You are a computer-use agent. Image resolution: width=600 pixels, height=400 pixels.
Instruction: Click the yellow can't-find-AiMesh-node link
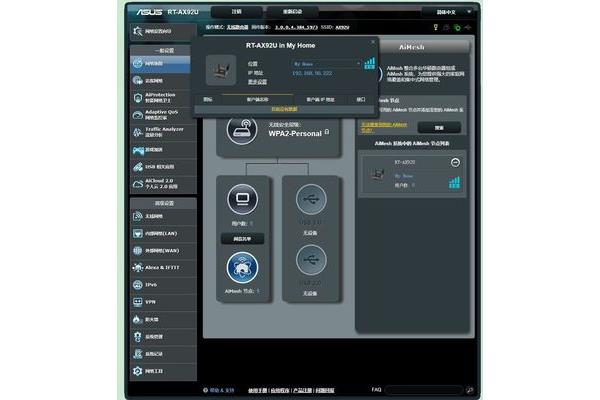(384, 127)
